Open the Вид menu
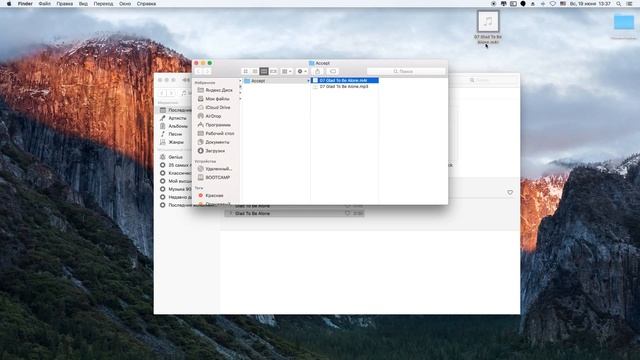Image resolution: width=640 pixels, height=360 pixels. [83, 4]
